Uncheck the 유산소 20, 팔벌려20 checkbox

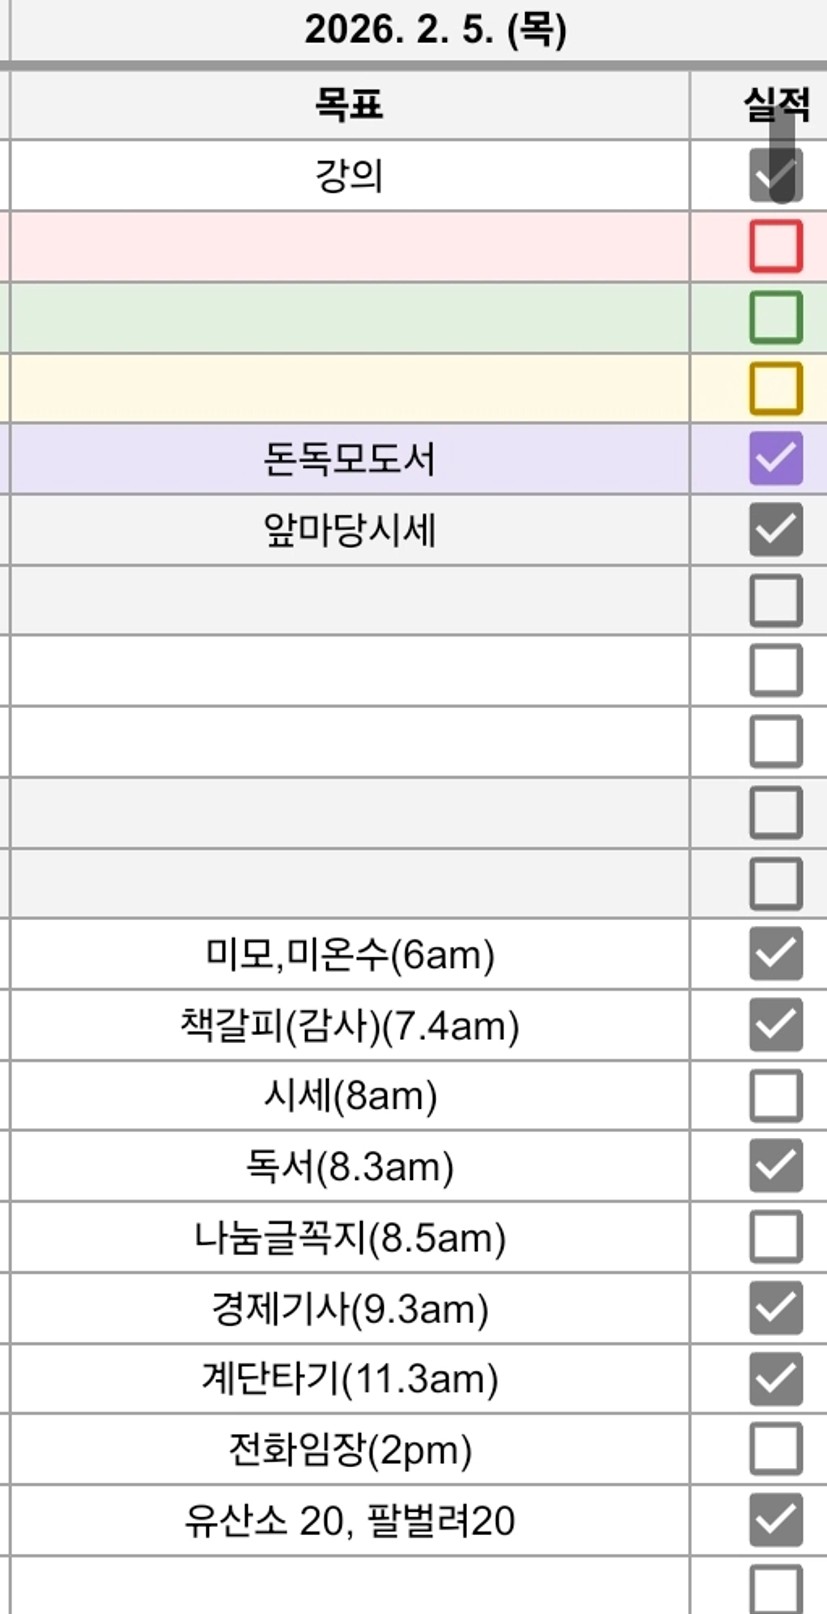point(775,1520)
